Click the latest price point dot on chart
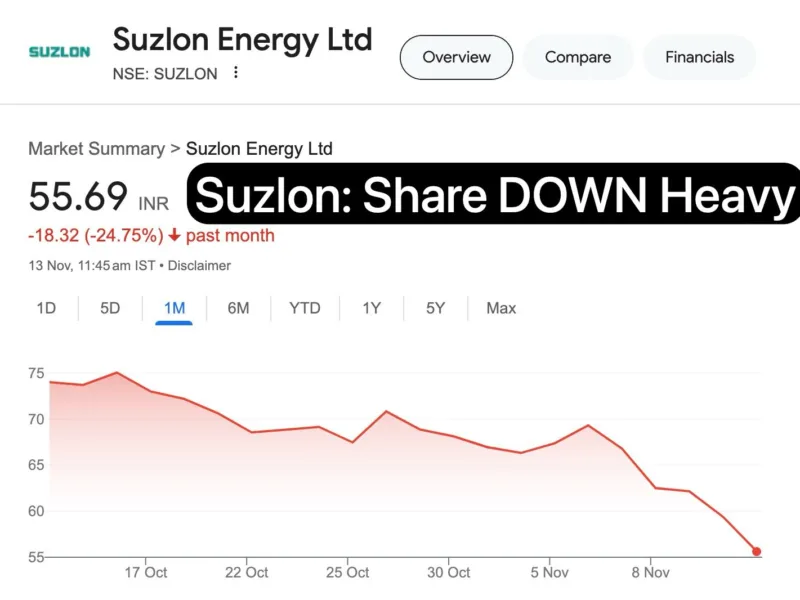 point(756,551)
